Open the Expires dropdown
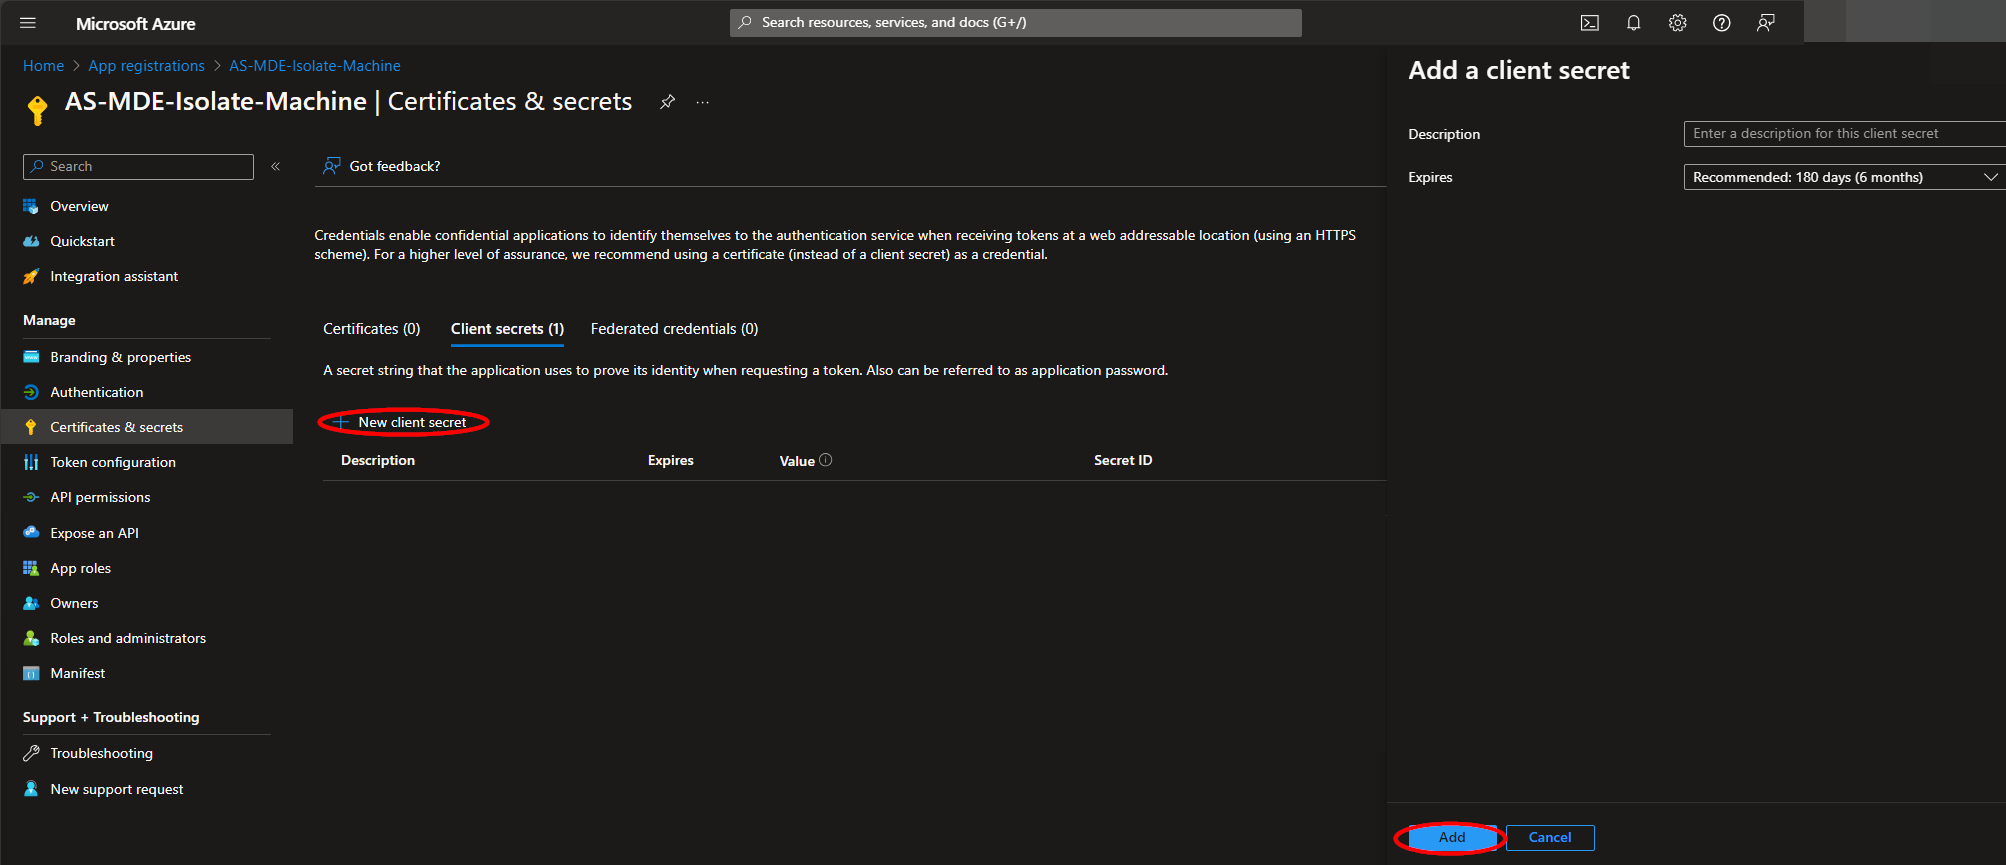 [x=1844, y=177]
